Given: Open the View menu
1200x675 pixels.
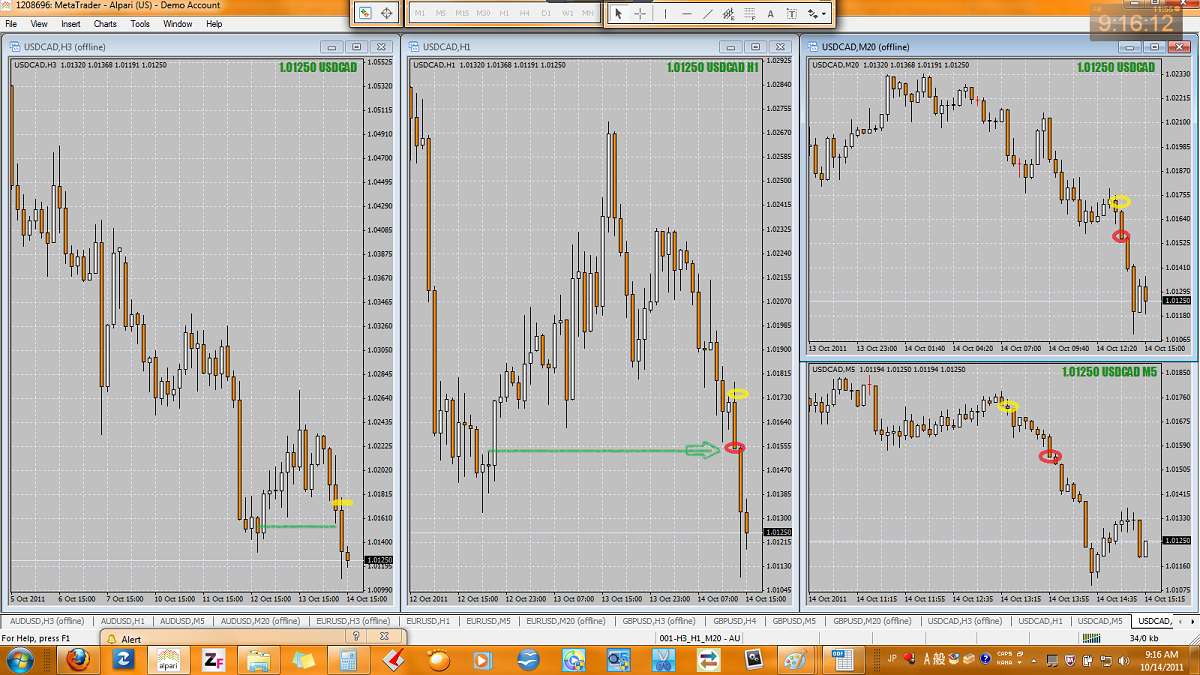Looking at the screenshot, I should tap(39, 23).
